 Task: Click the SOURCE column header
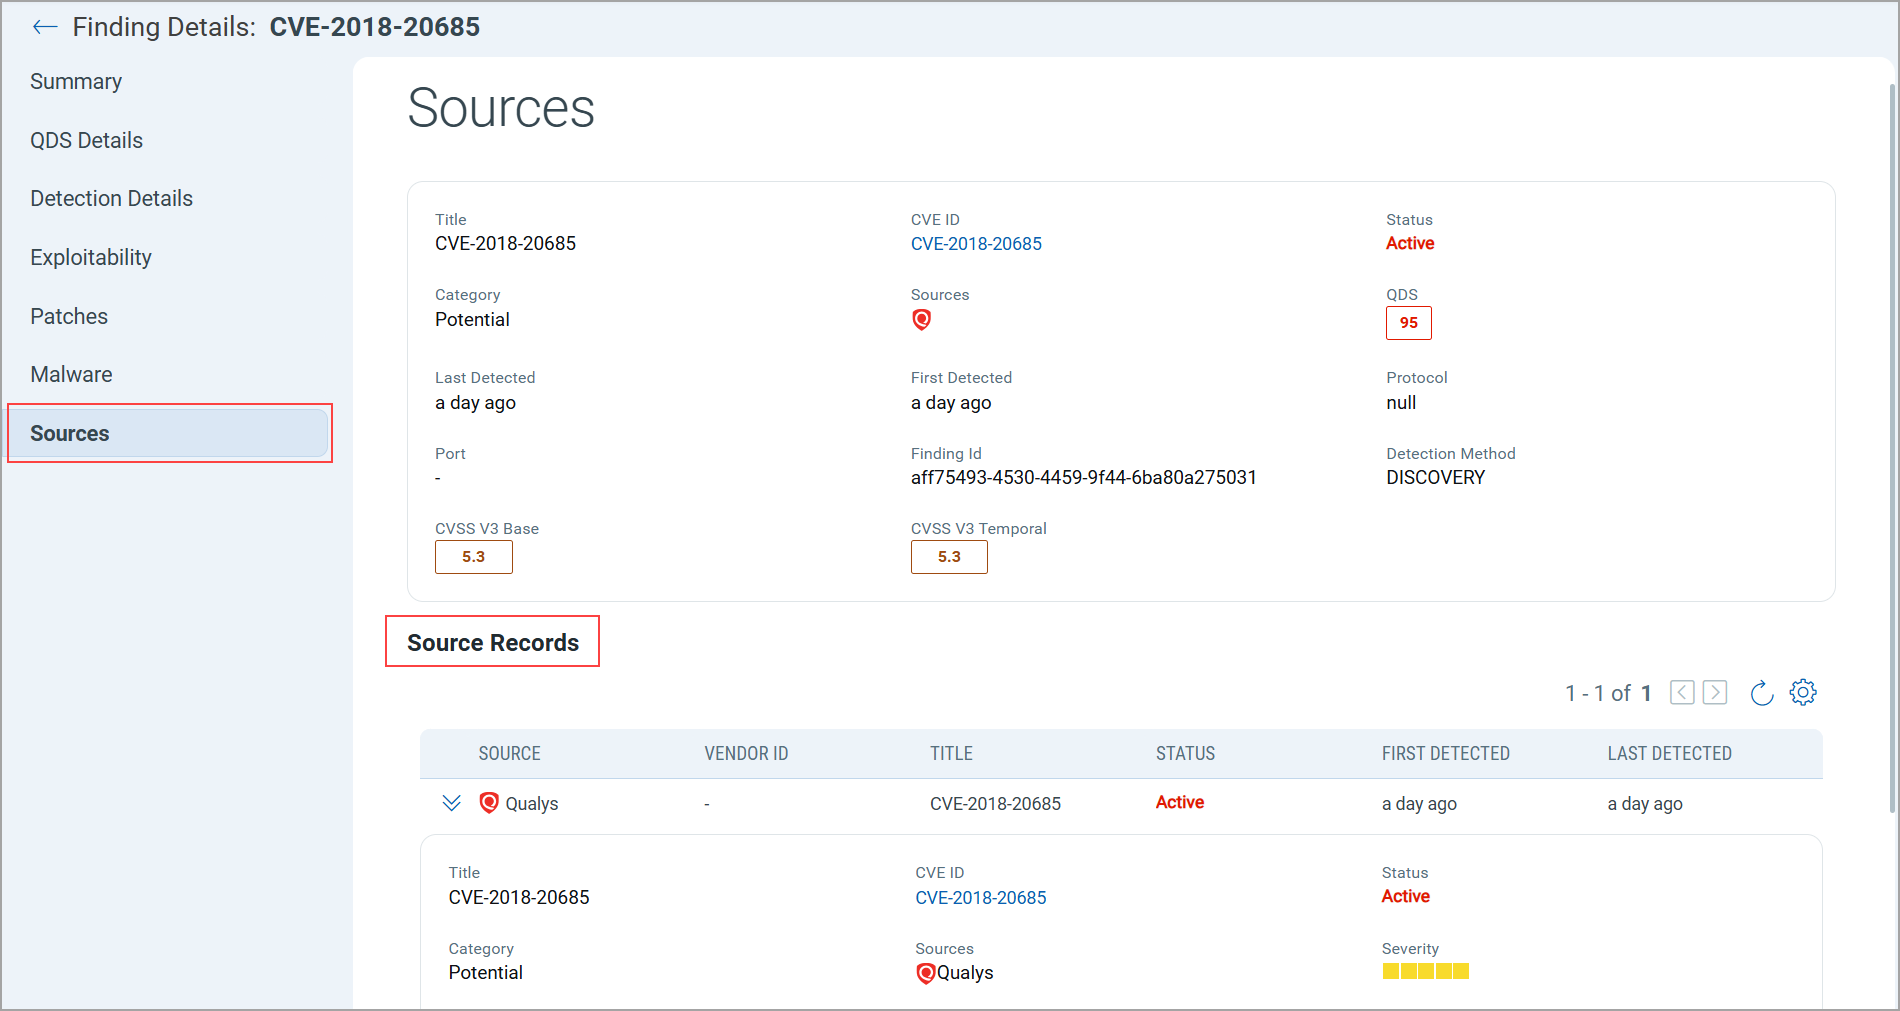509,754
